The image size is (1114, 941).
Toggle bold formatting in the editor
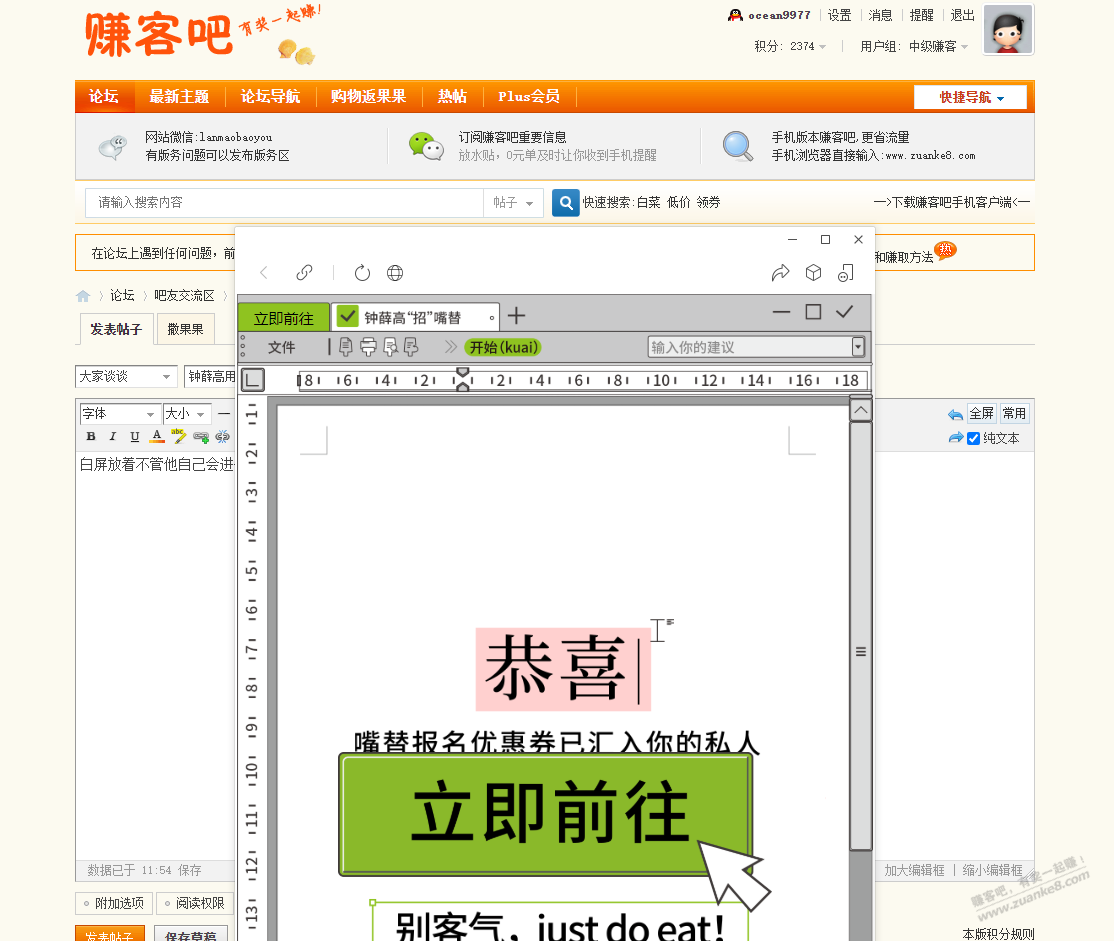[91, 436]
